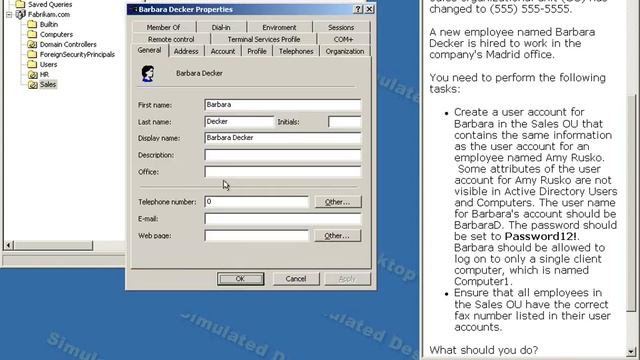The image size is (640, 360).
Task: Click the Fabrikam.com domain icon
Action: click(x=20, y=14)
